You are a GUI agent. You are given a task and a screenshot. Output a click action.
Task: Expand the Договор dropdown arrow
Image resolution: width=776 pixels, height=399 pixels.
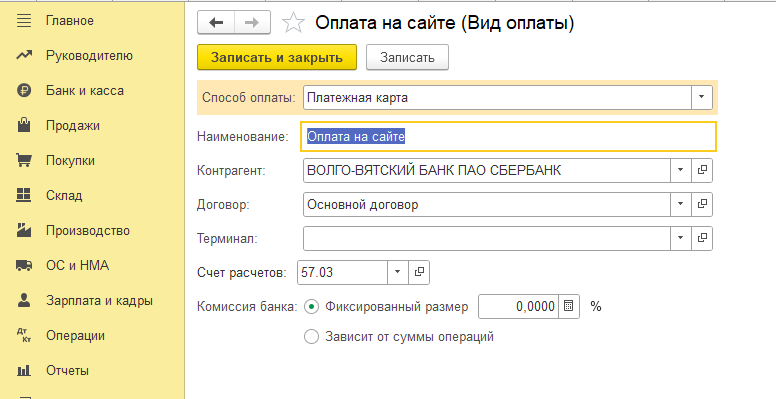pyautogui.click(x=680, y=204)
